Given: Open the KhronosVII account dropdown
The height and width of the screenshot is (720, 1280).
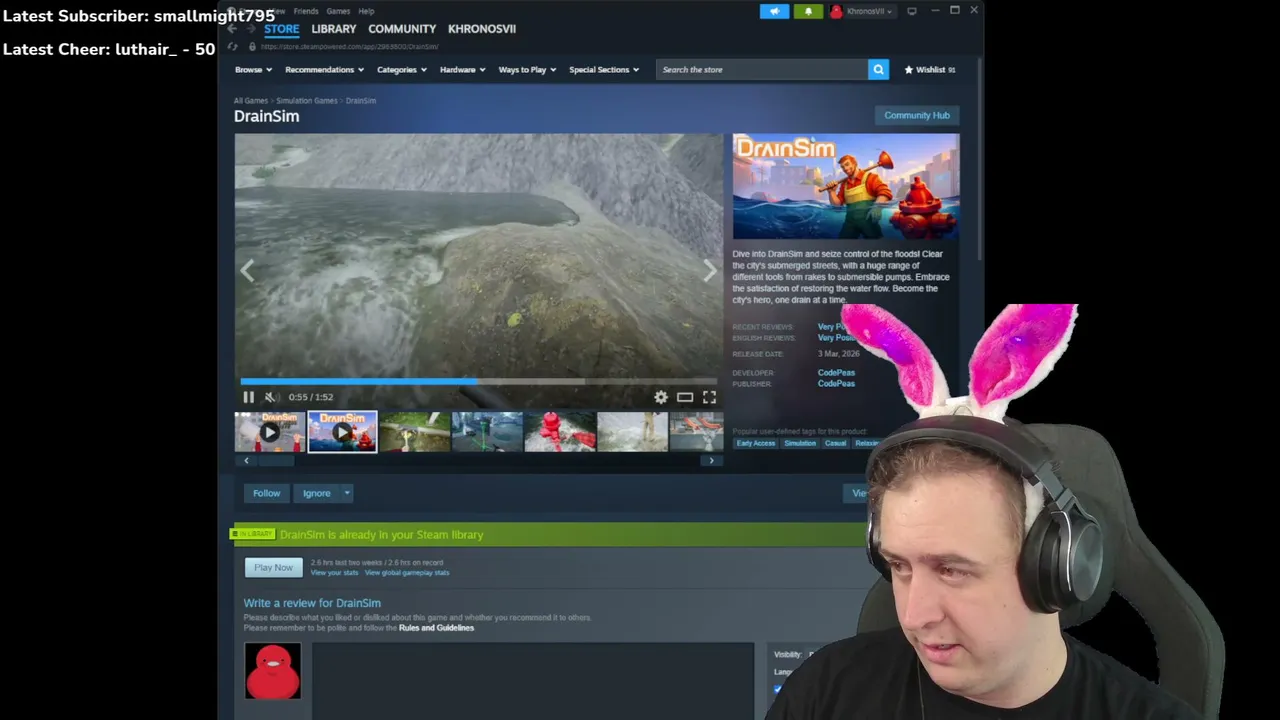Looking at the screenshot, I should [x=867, y=11].
